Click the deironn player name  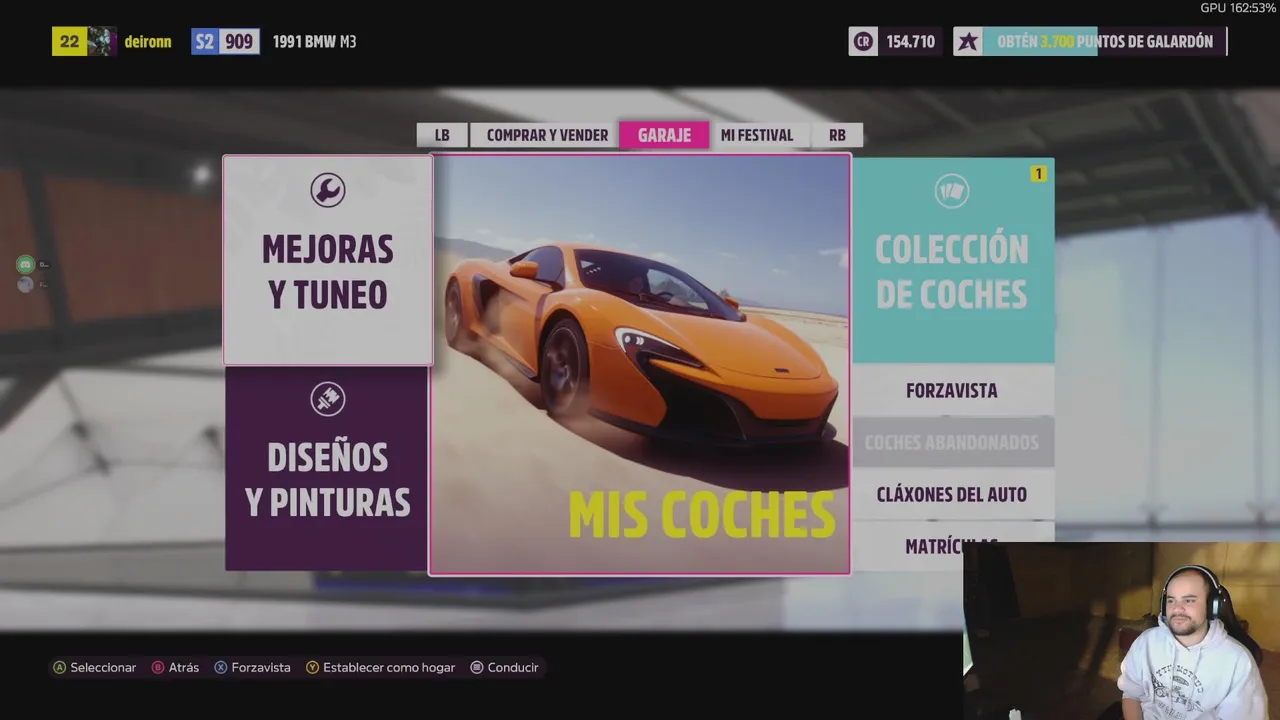tap(148, 42)
